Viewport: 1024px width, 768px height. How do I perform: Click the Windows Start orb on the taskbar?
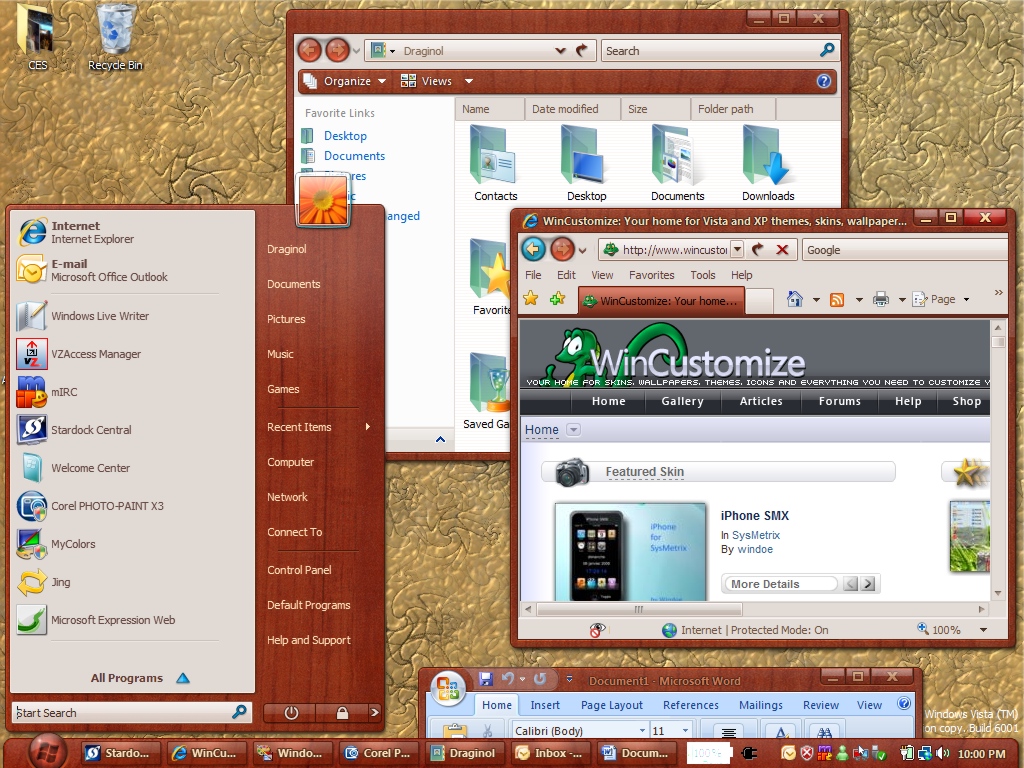[46, 751]
